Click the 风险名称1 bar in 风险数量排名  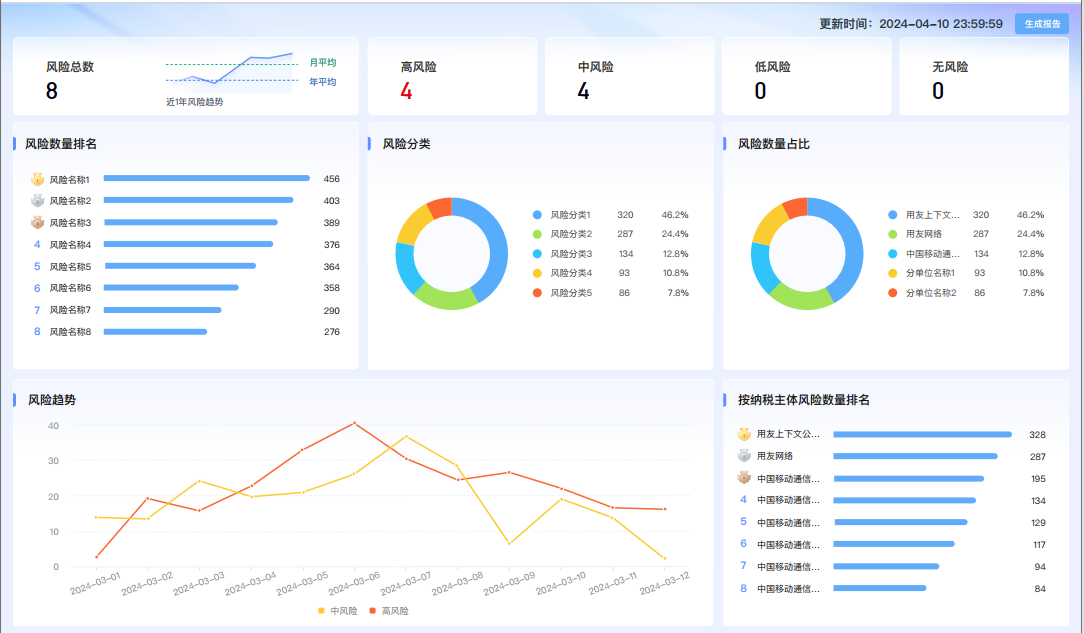(x=206, y=179)
